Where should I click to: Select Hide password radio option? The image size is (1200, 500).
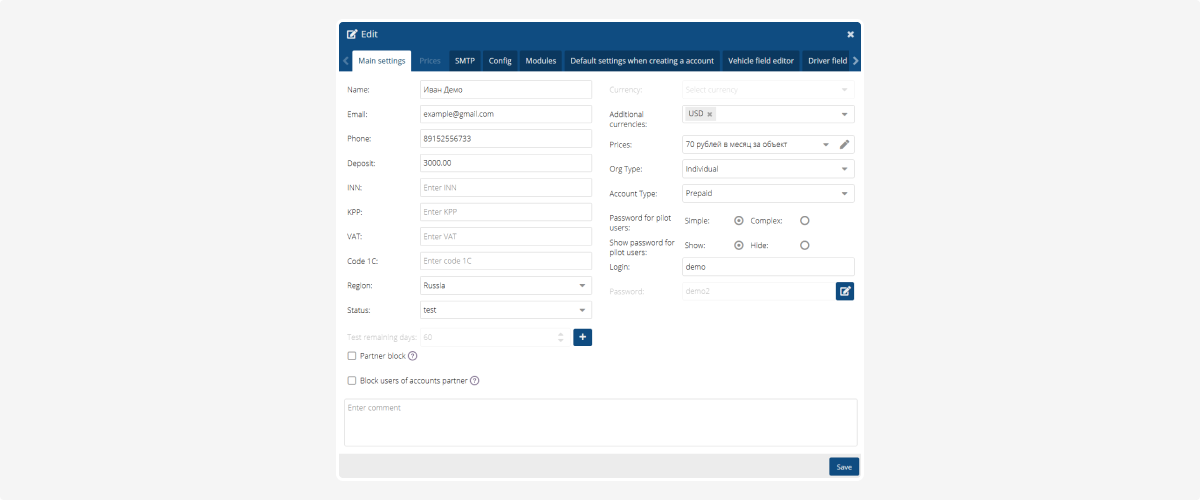[x=804, y=245]
